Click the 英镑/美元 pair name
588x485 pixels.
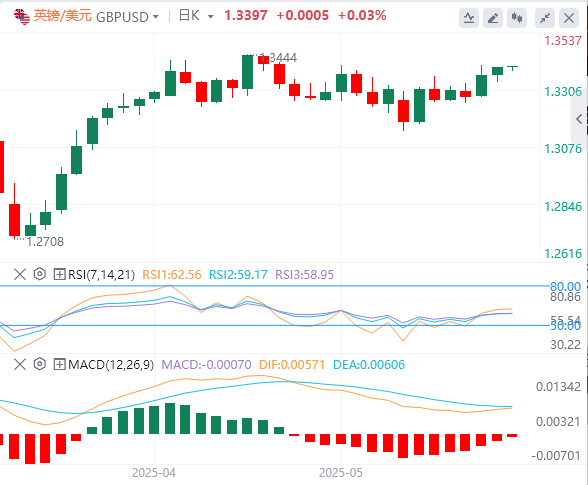point(63,16)
